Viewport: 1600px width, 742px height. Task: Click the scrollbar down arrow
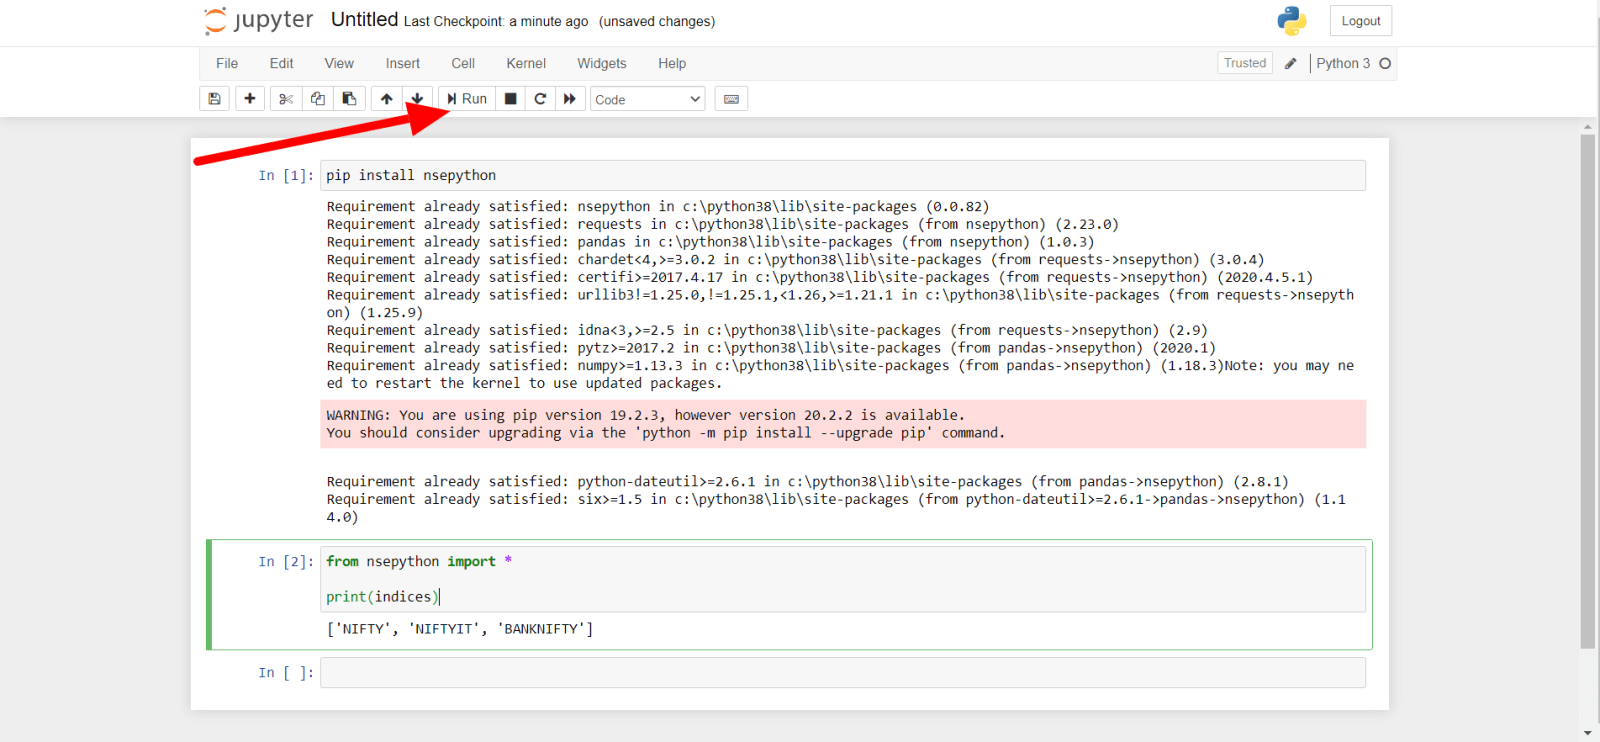(x=1588, y=734)
